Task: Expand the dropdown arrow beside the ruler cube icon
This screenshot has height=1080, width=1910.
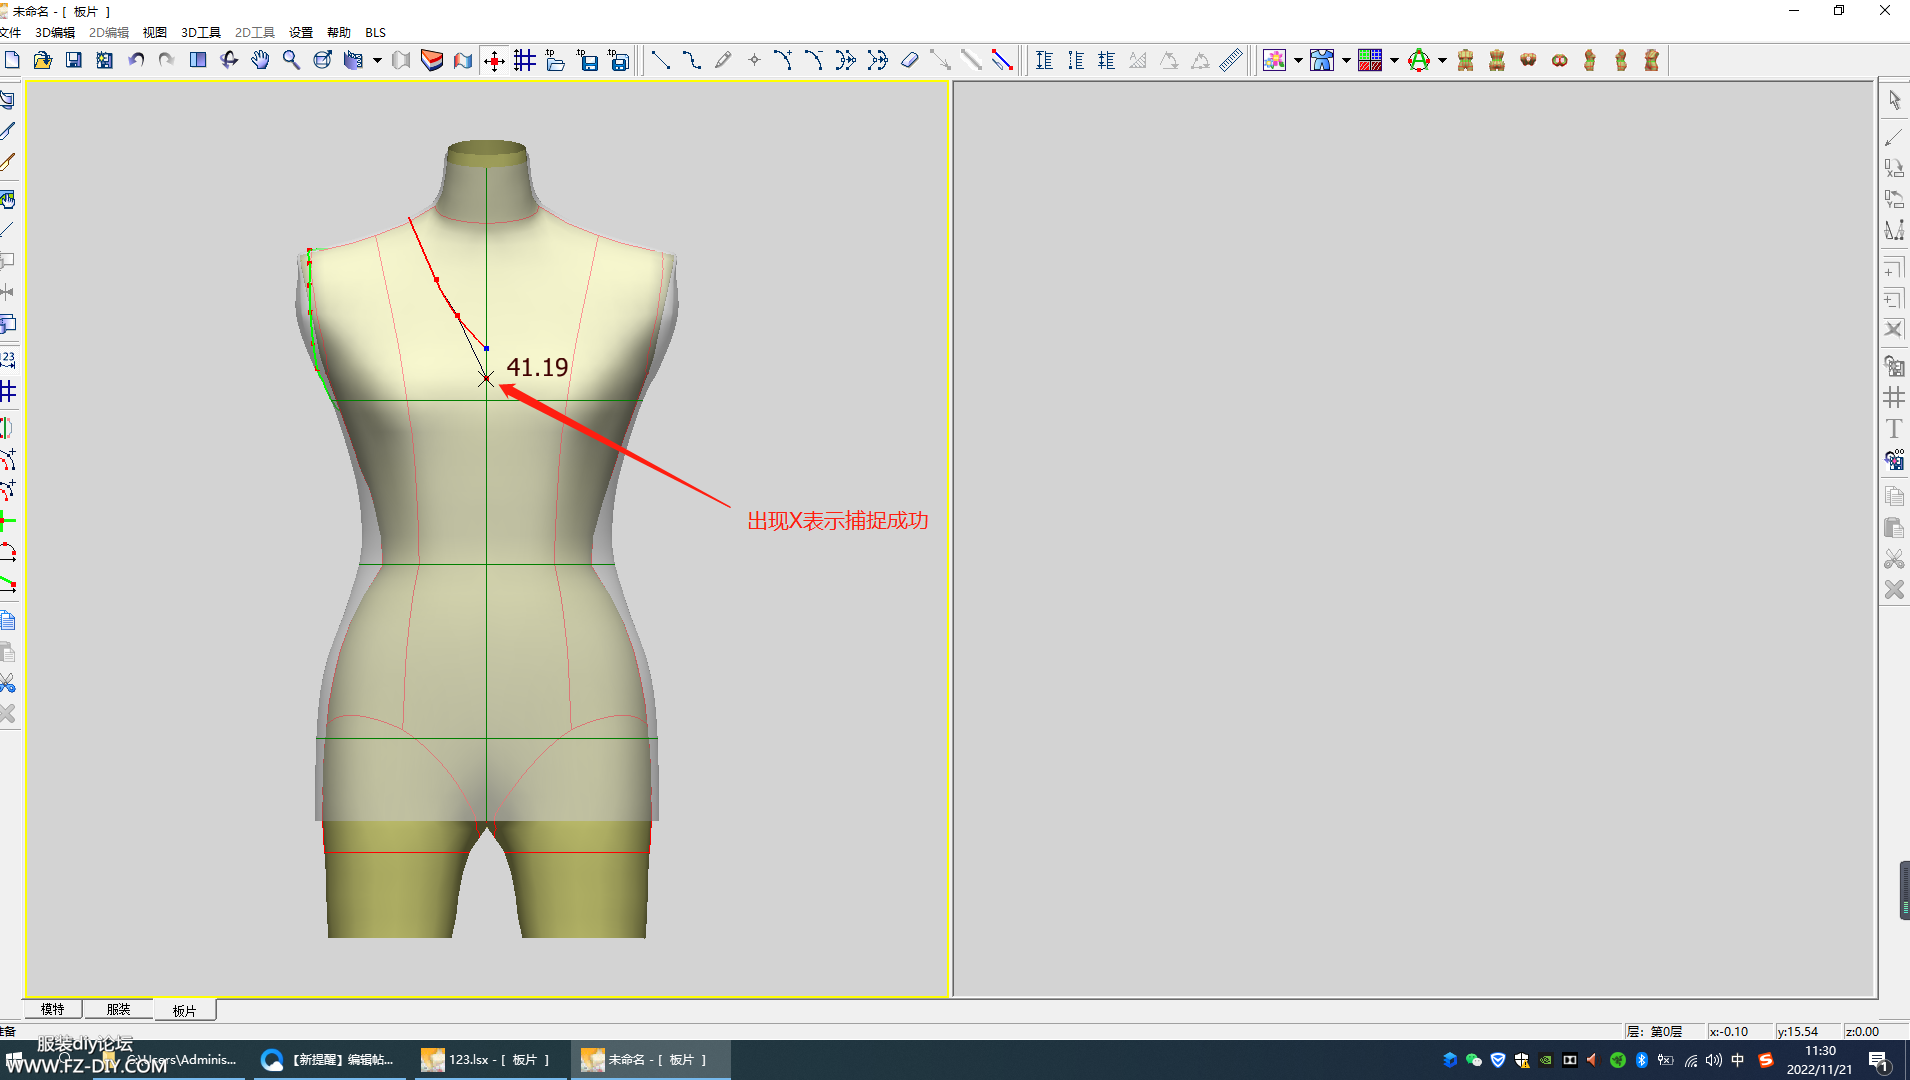Action: click(x=377, y=61)
